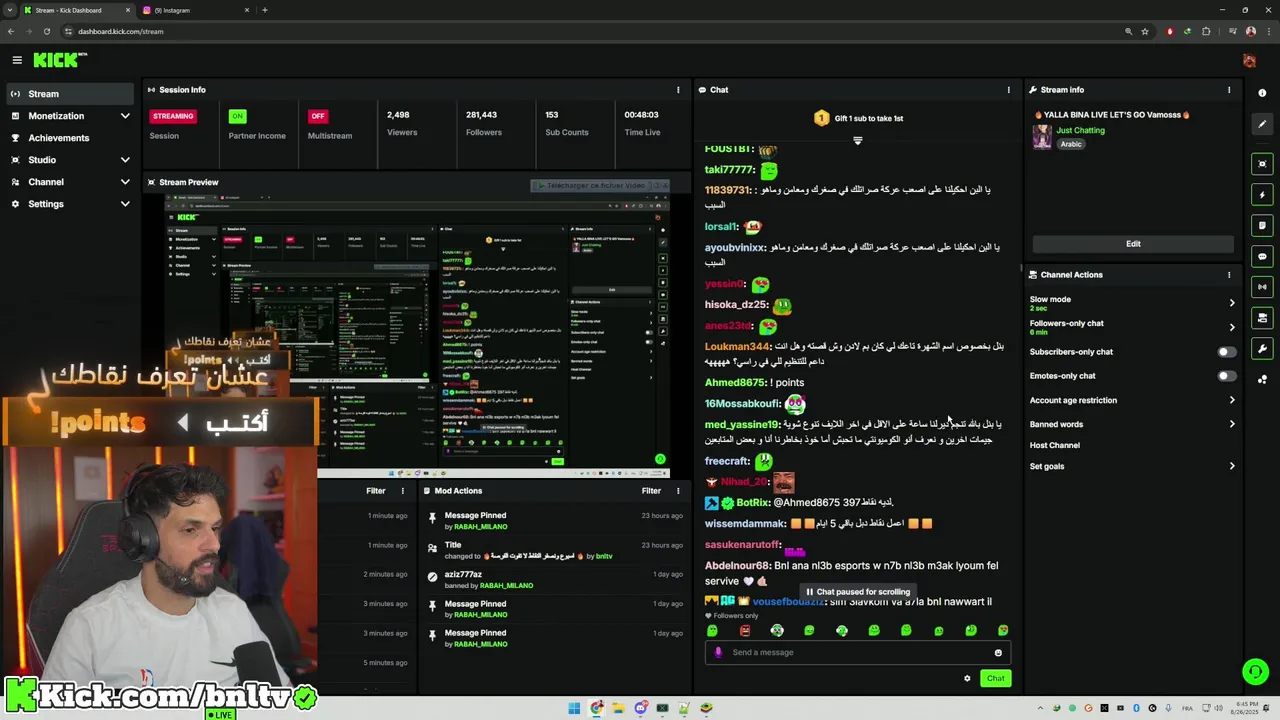Toggle the wrench stream info widget icon

(x=1262, y=349)
